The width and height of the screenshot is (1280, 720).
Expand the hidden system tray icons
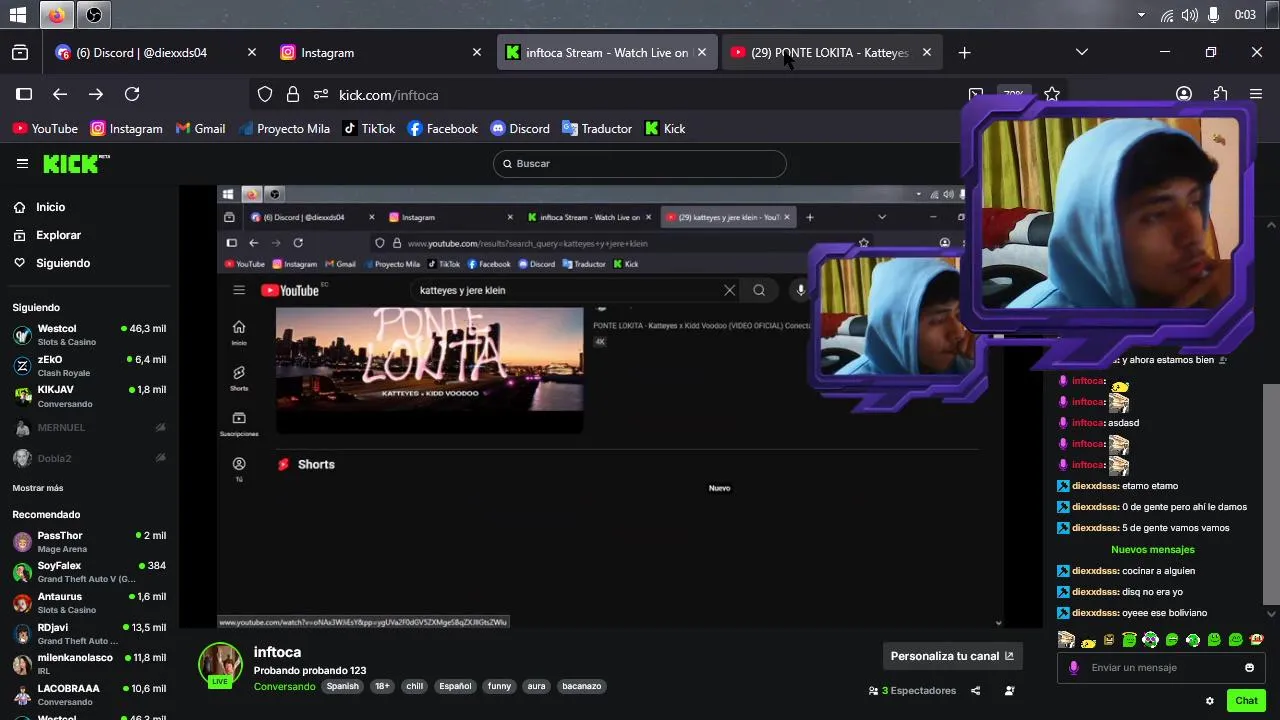click(1141, 15)
